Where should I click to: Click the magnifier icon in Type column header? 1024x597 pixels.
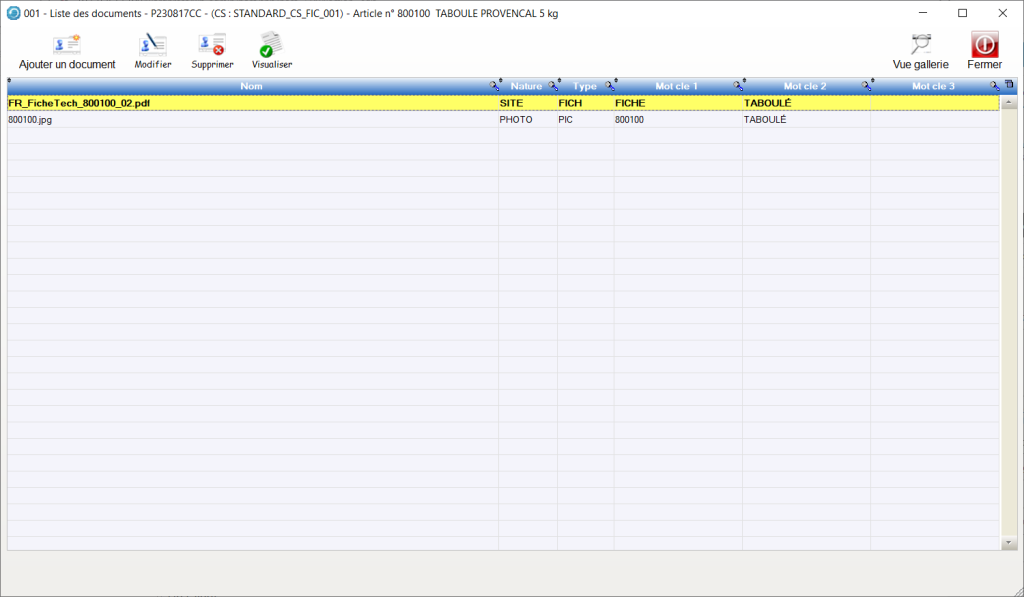coord(609,86)
